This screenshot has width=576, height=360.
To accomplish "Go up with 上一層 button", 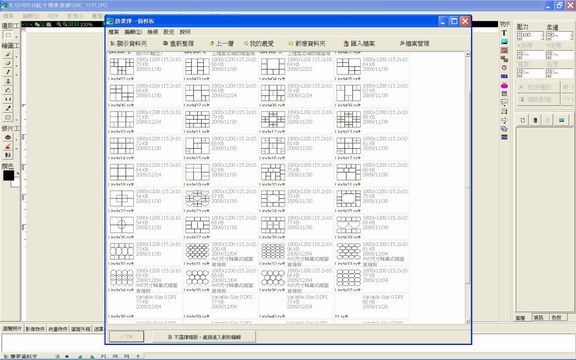I will click(x=222, y=43).
